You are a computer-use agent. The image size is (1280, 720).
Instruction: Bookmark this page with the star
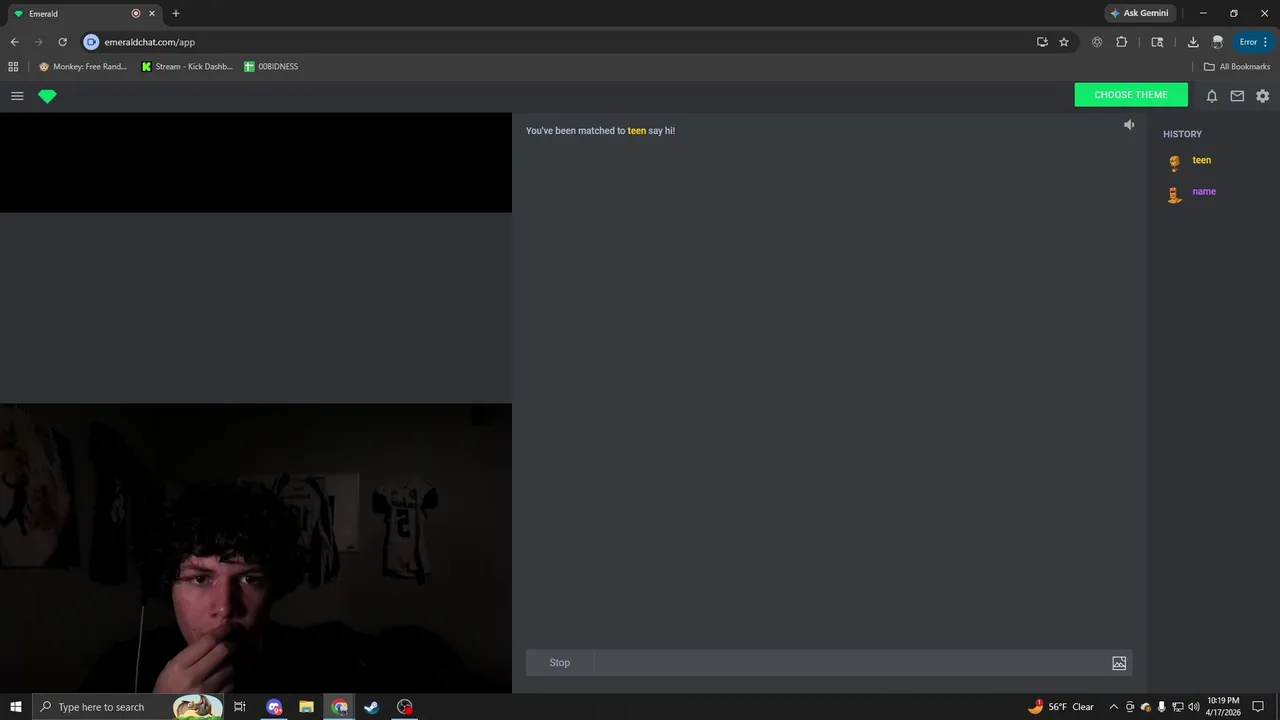(1064, 42)
